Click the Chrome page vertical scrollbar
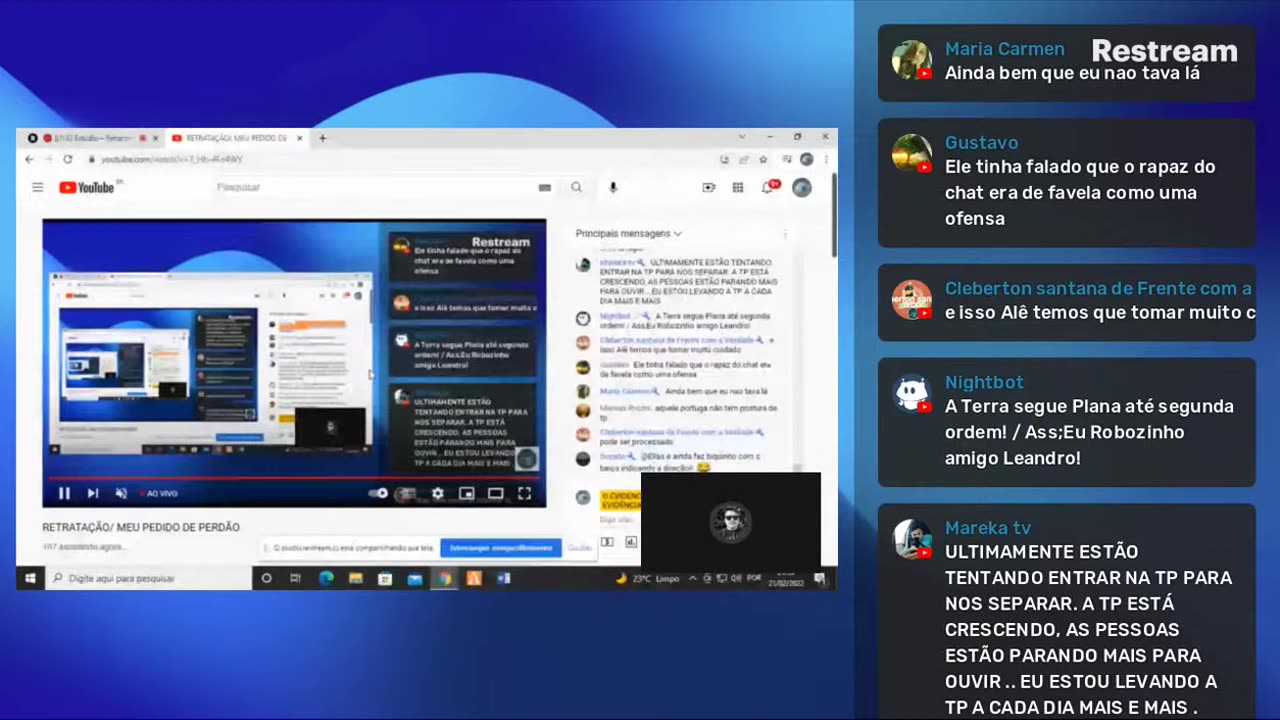The image size is (1280, 720). point(834,215)
